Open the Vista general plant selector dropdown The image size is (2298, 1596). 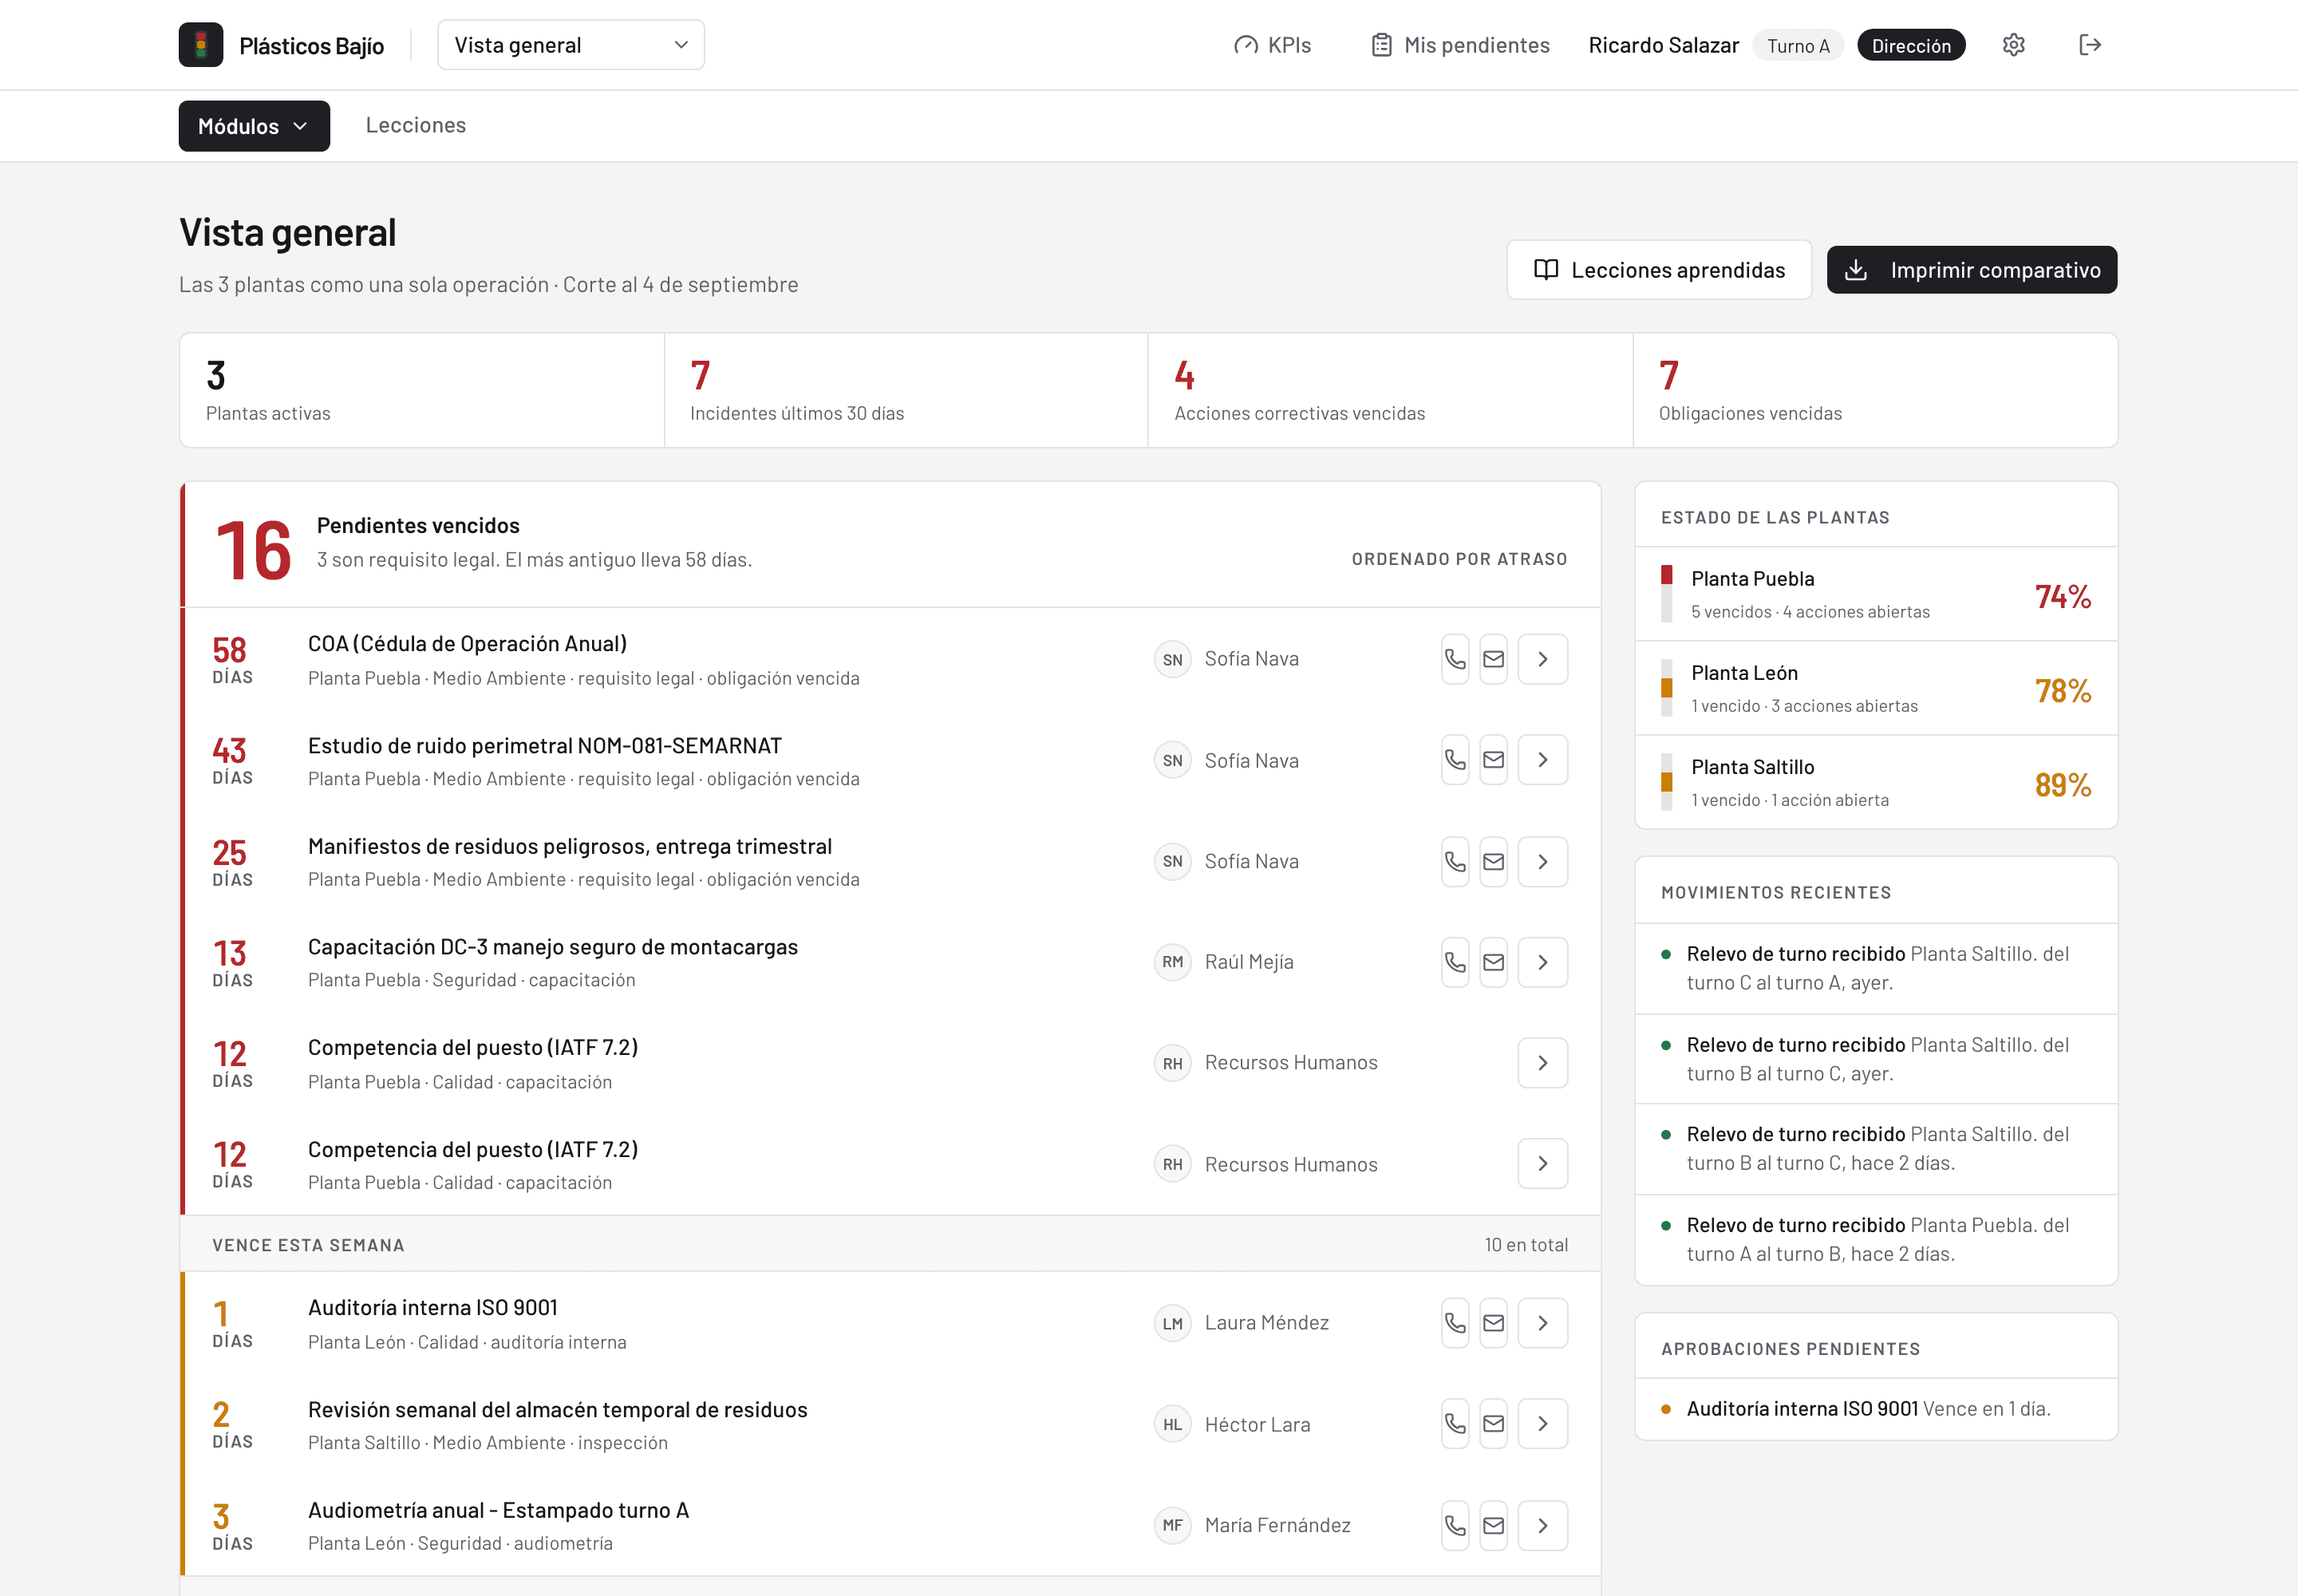pyautogui.click(x=571, y=45)
